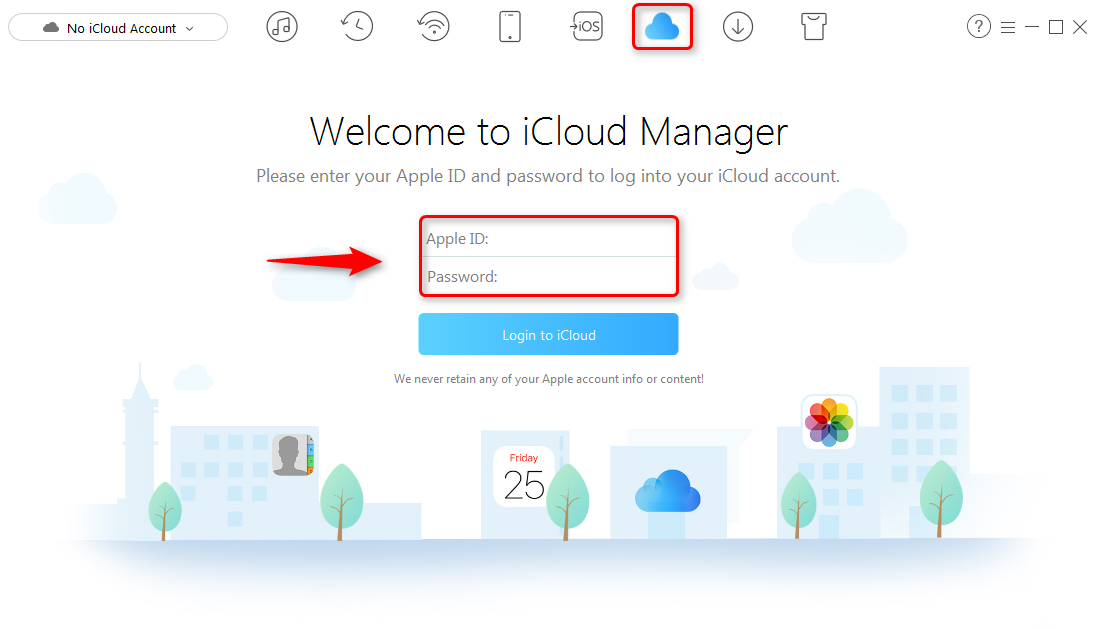
Task: Select the iCloud Manager cloud icon
Action: (x=662, y=27)
